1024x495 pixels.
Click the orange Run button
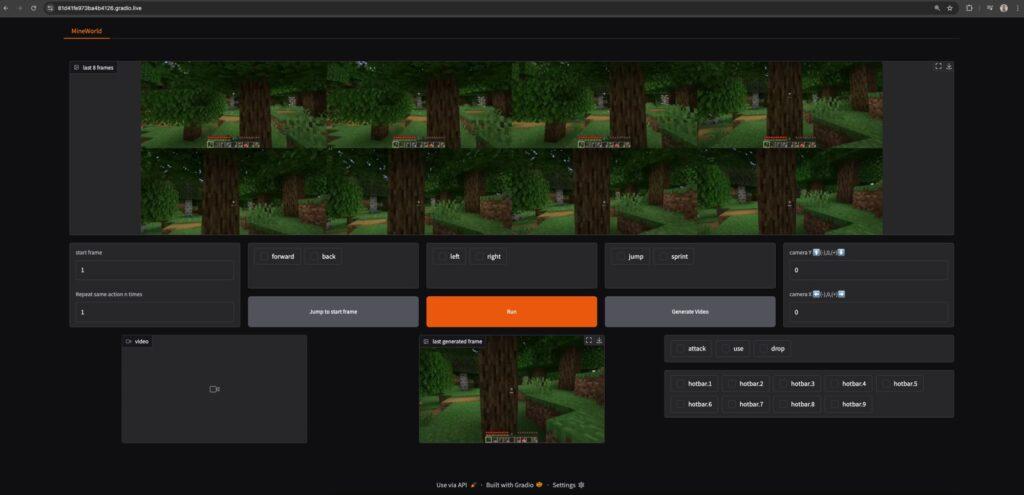tap(511, 311)
